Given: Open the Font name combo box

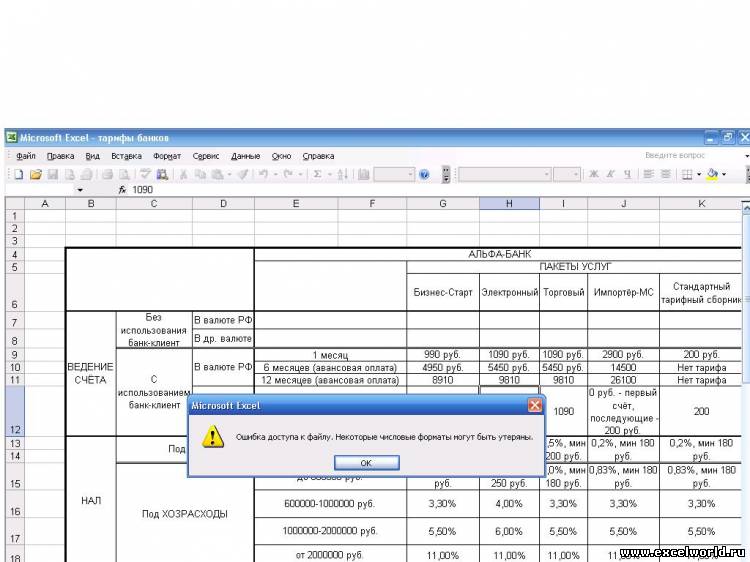Looking at the screenshot, I should pos(505,174).
